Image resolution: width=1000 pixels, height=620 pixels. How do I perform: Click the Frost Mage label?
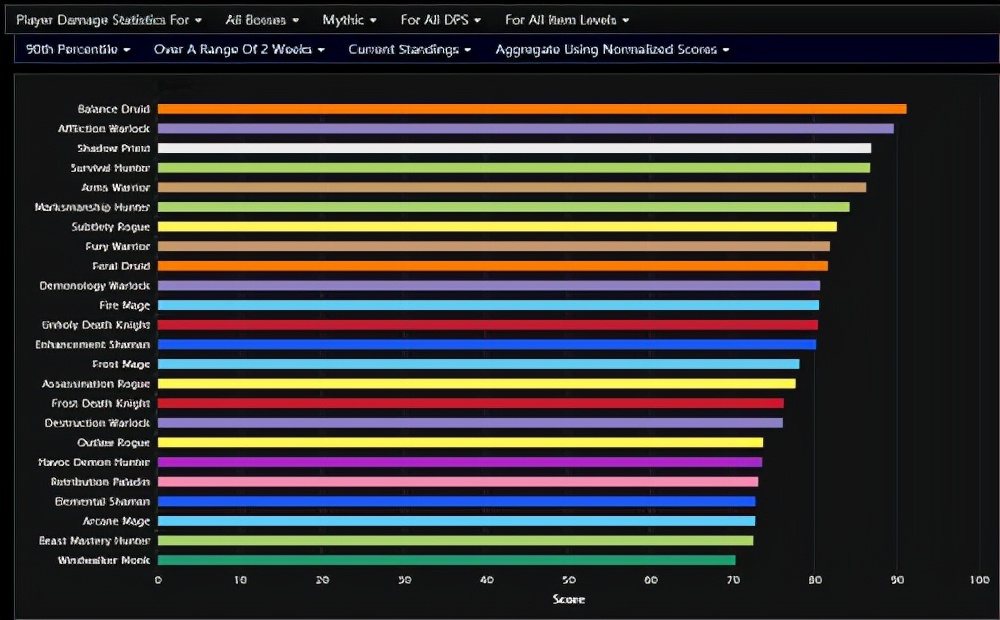(x=121, y=364)
